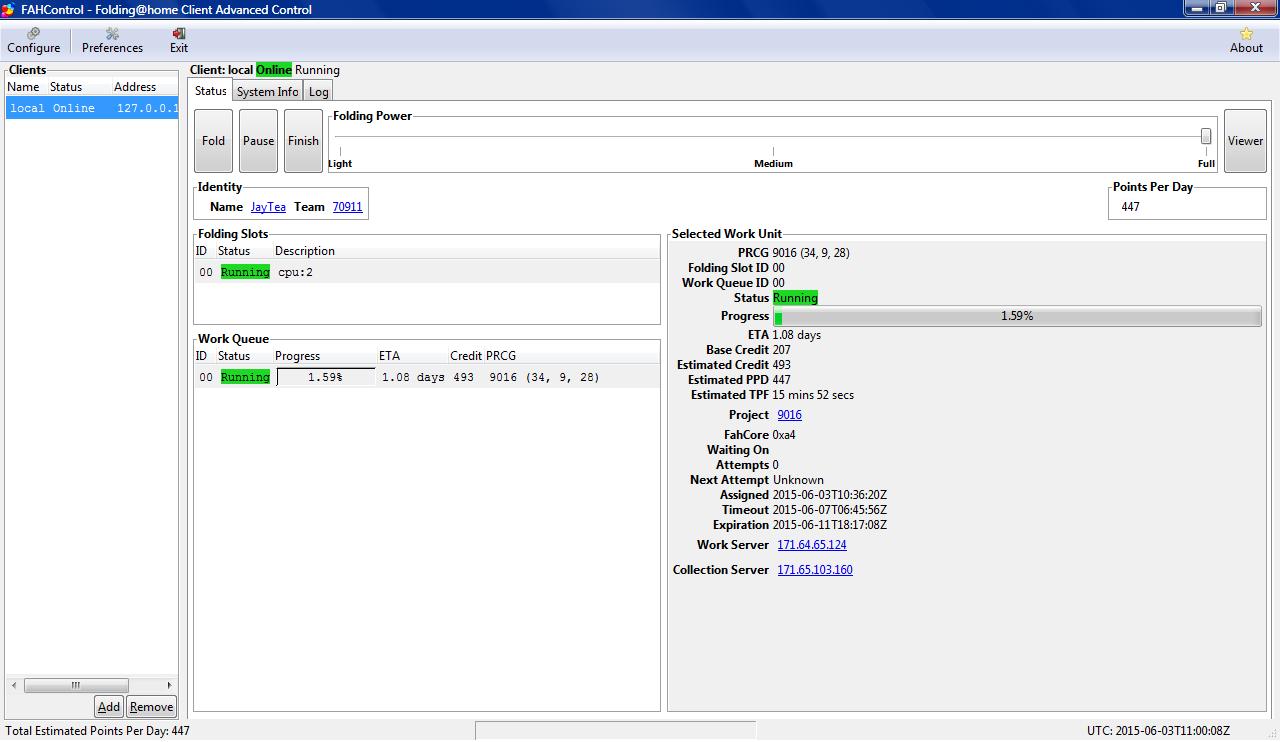Click the Estimated TPF 15 mins value
Viewport: 1280px width, 742px height.
pyautogui.click(x=813, y=395)
